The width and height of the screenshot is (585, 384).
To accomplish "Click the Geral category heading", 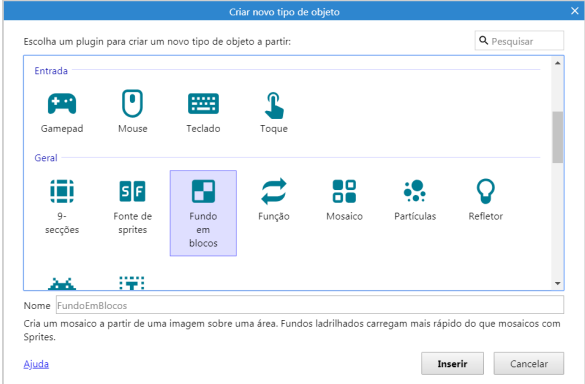I will tap(46, 158).
